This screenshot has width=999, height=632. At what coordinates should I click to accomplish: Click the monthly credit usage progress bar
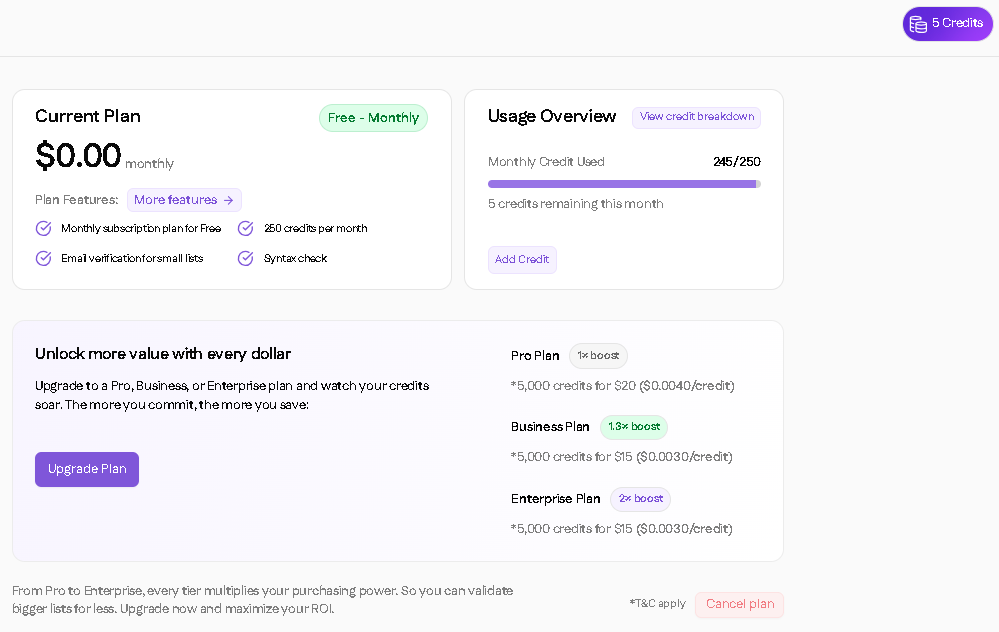[623, 184]
